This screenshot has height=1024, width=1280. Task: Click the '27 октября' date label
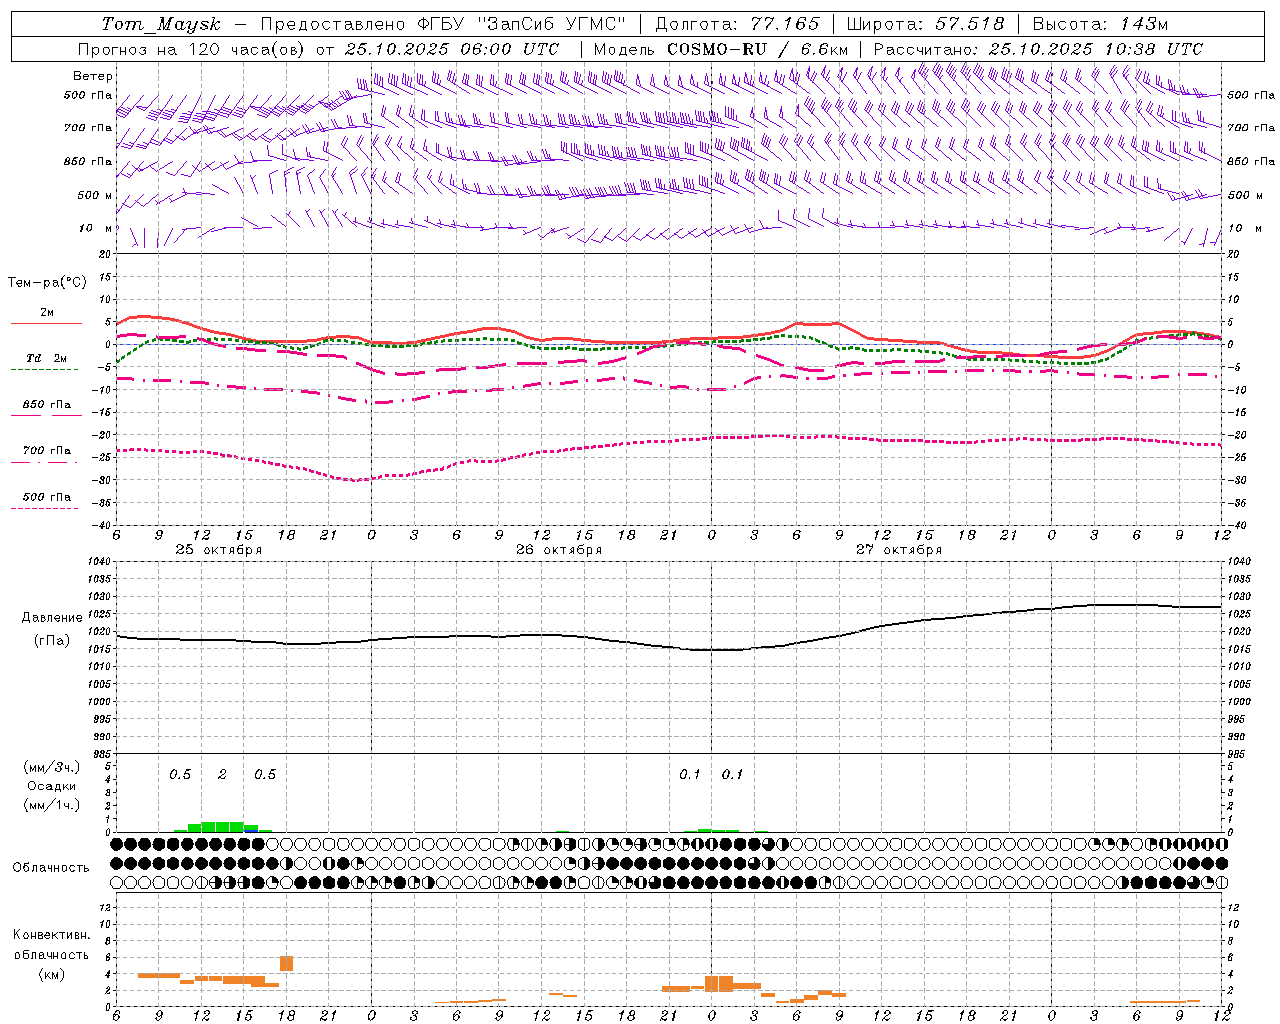(899, 550)
